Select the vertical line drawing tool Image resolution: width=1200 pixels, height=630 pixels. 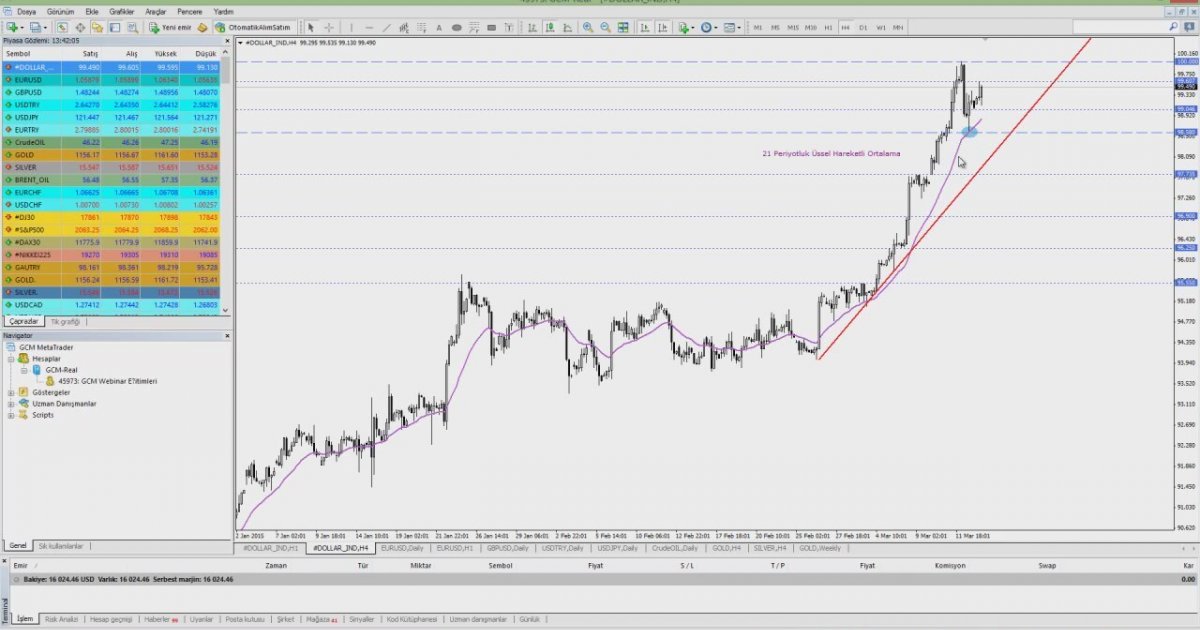click(x=351, y=28)
